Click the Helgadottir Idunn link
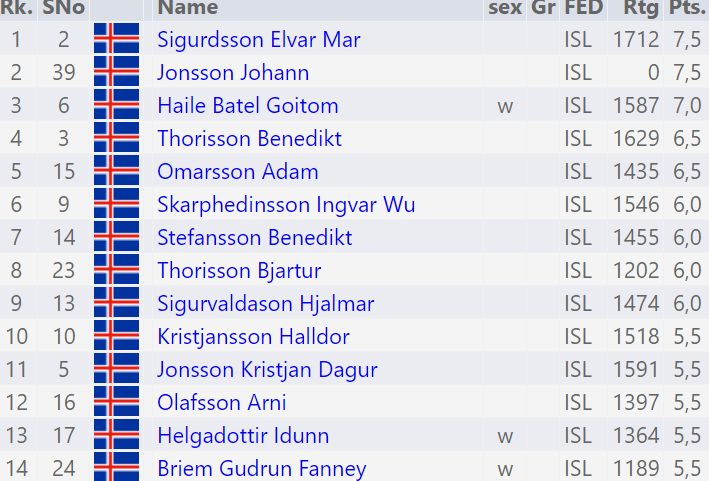 [243, 436]
